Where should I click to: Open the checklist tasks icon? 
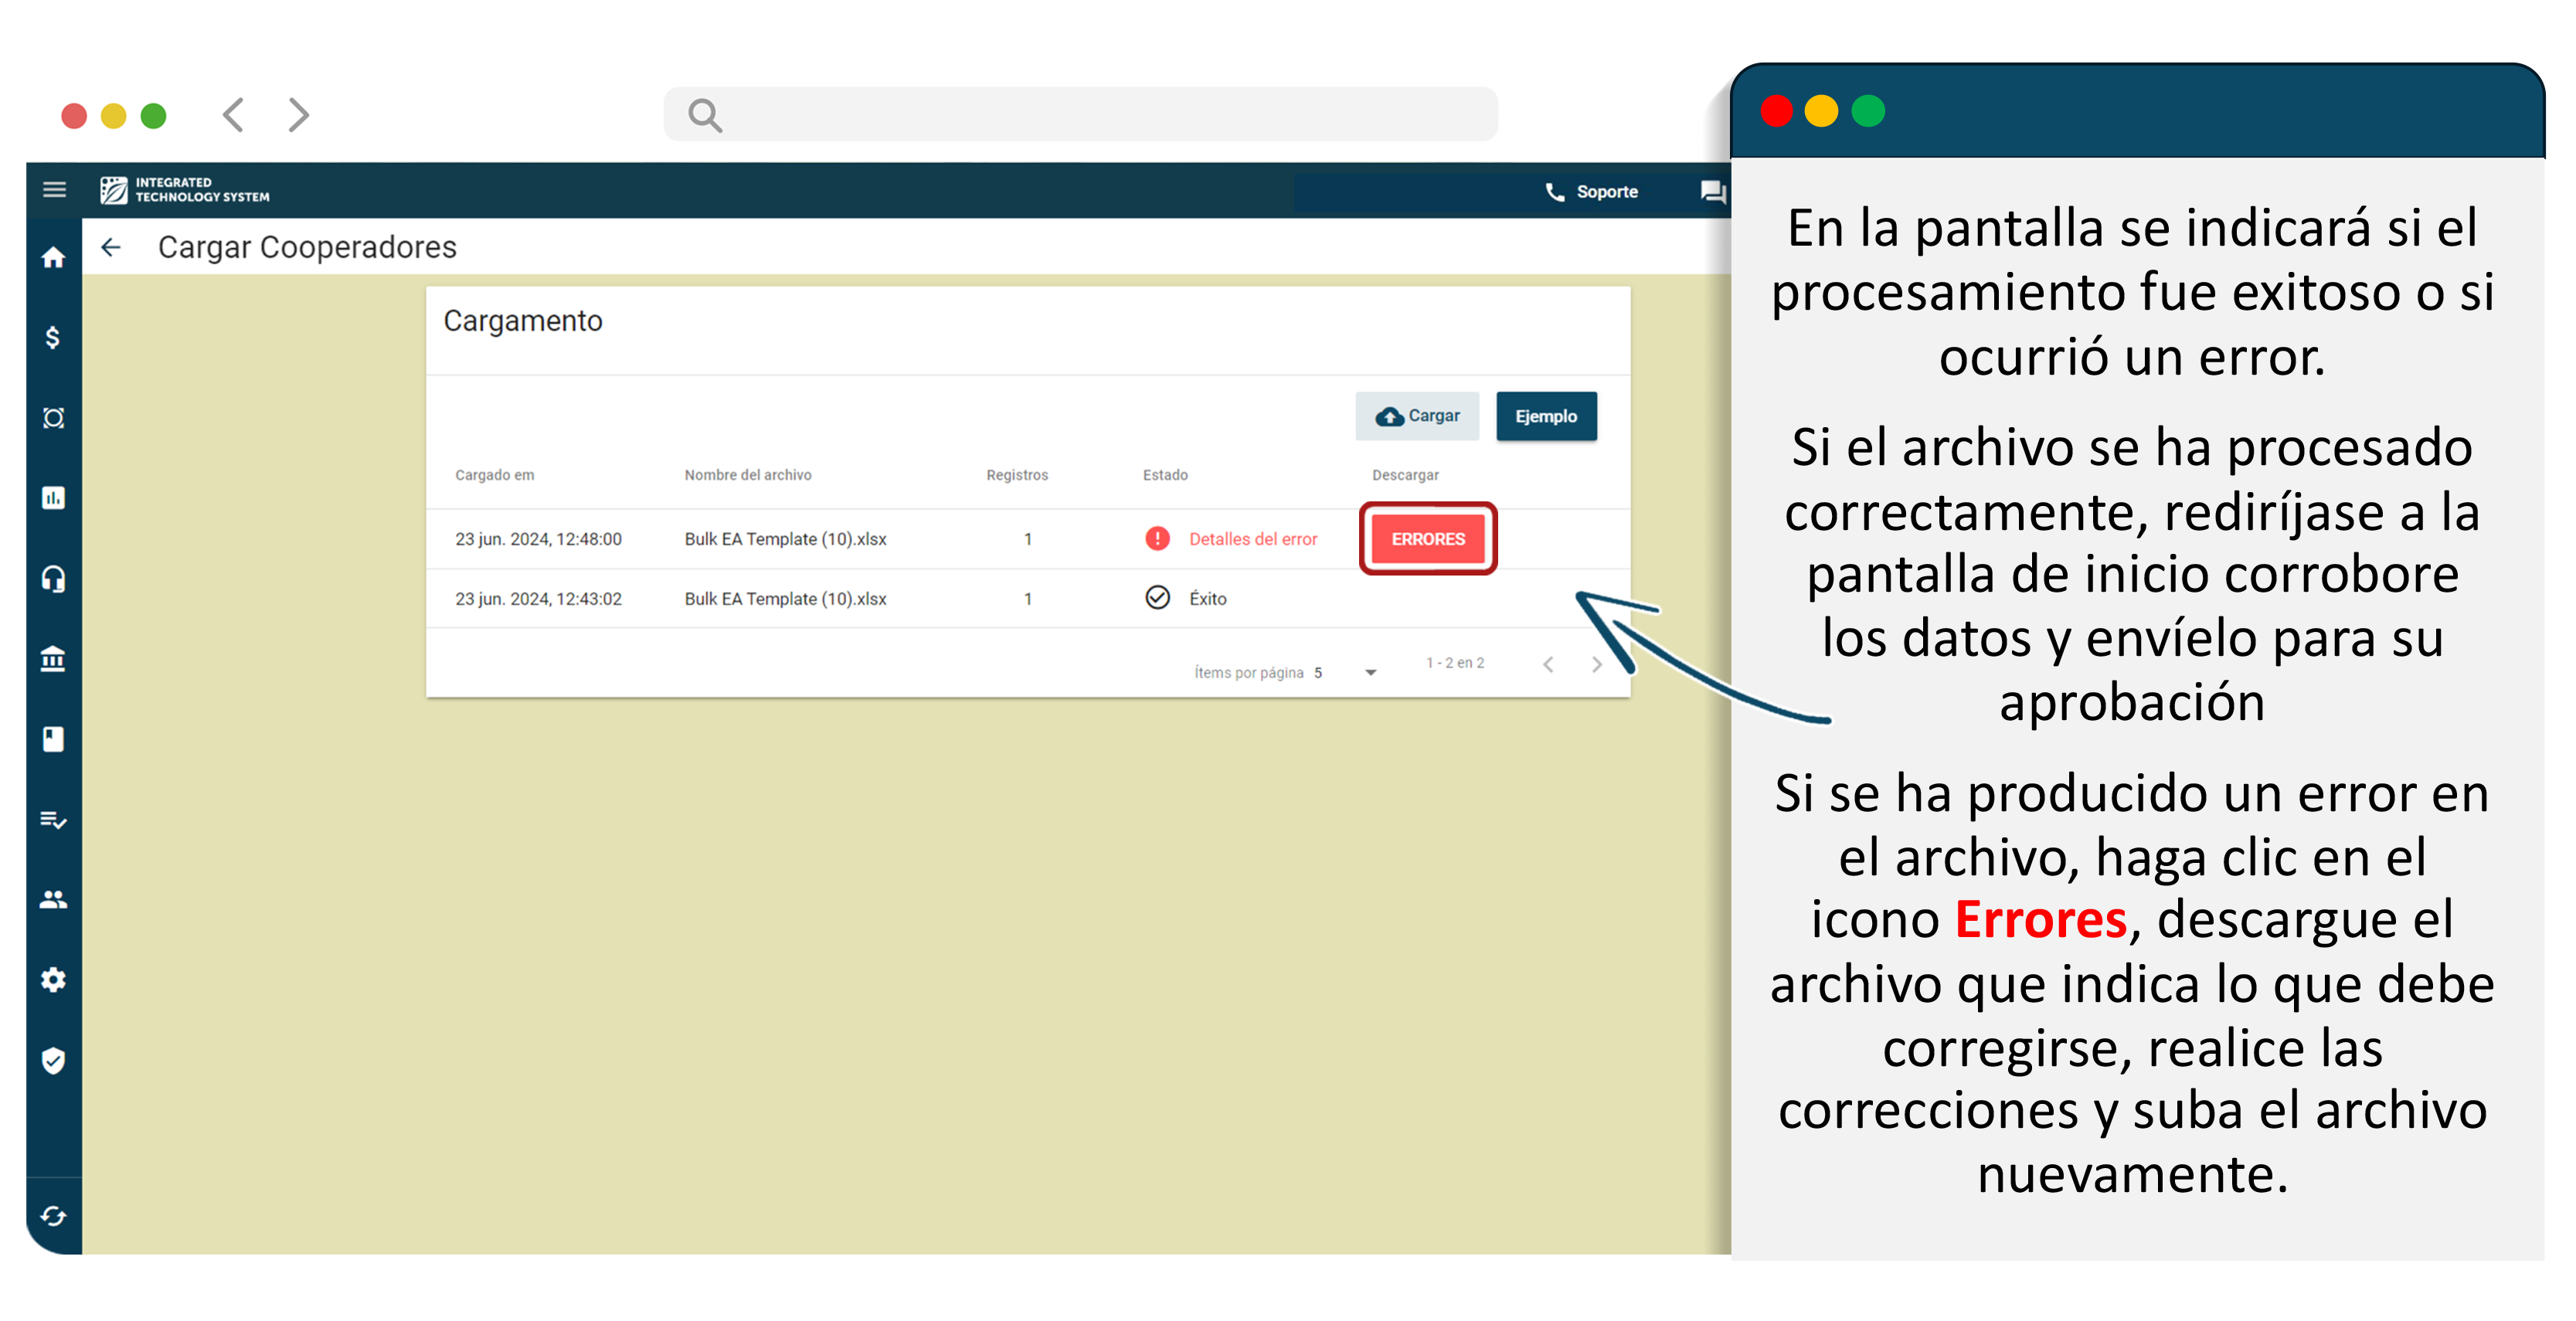54,820
